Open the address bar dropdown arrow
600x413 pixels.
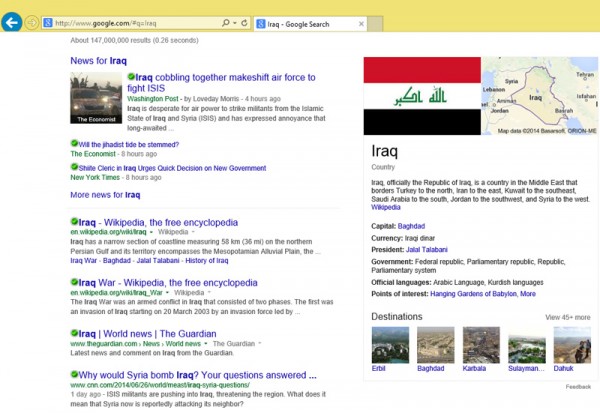pos(235,23)
